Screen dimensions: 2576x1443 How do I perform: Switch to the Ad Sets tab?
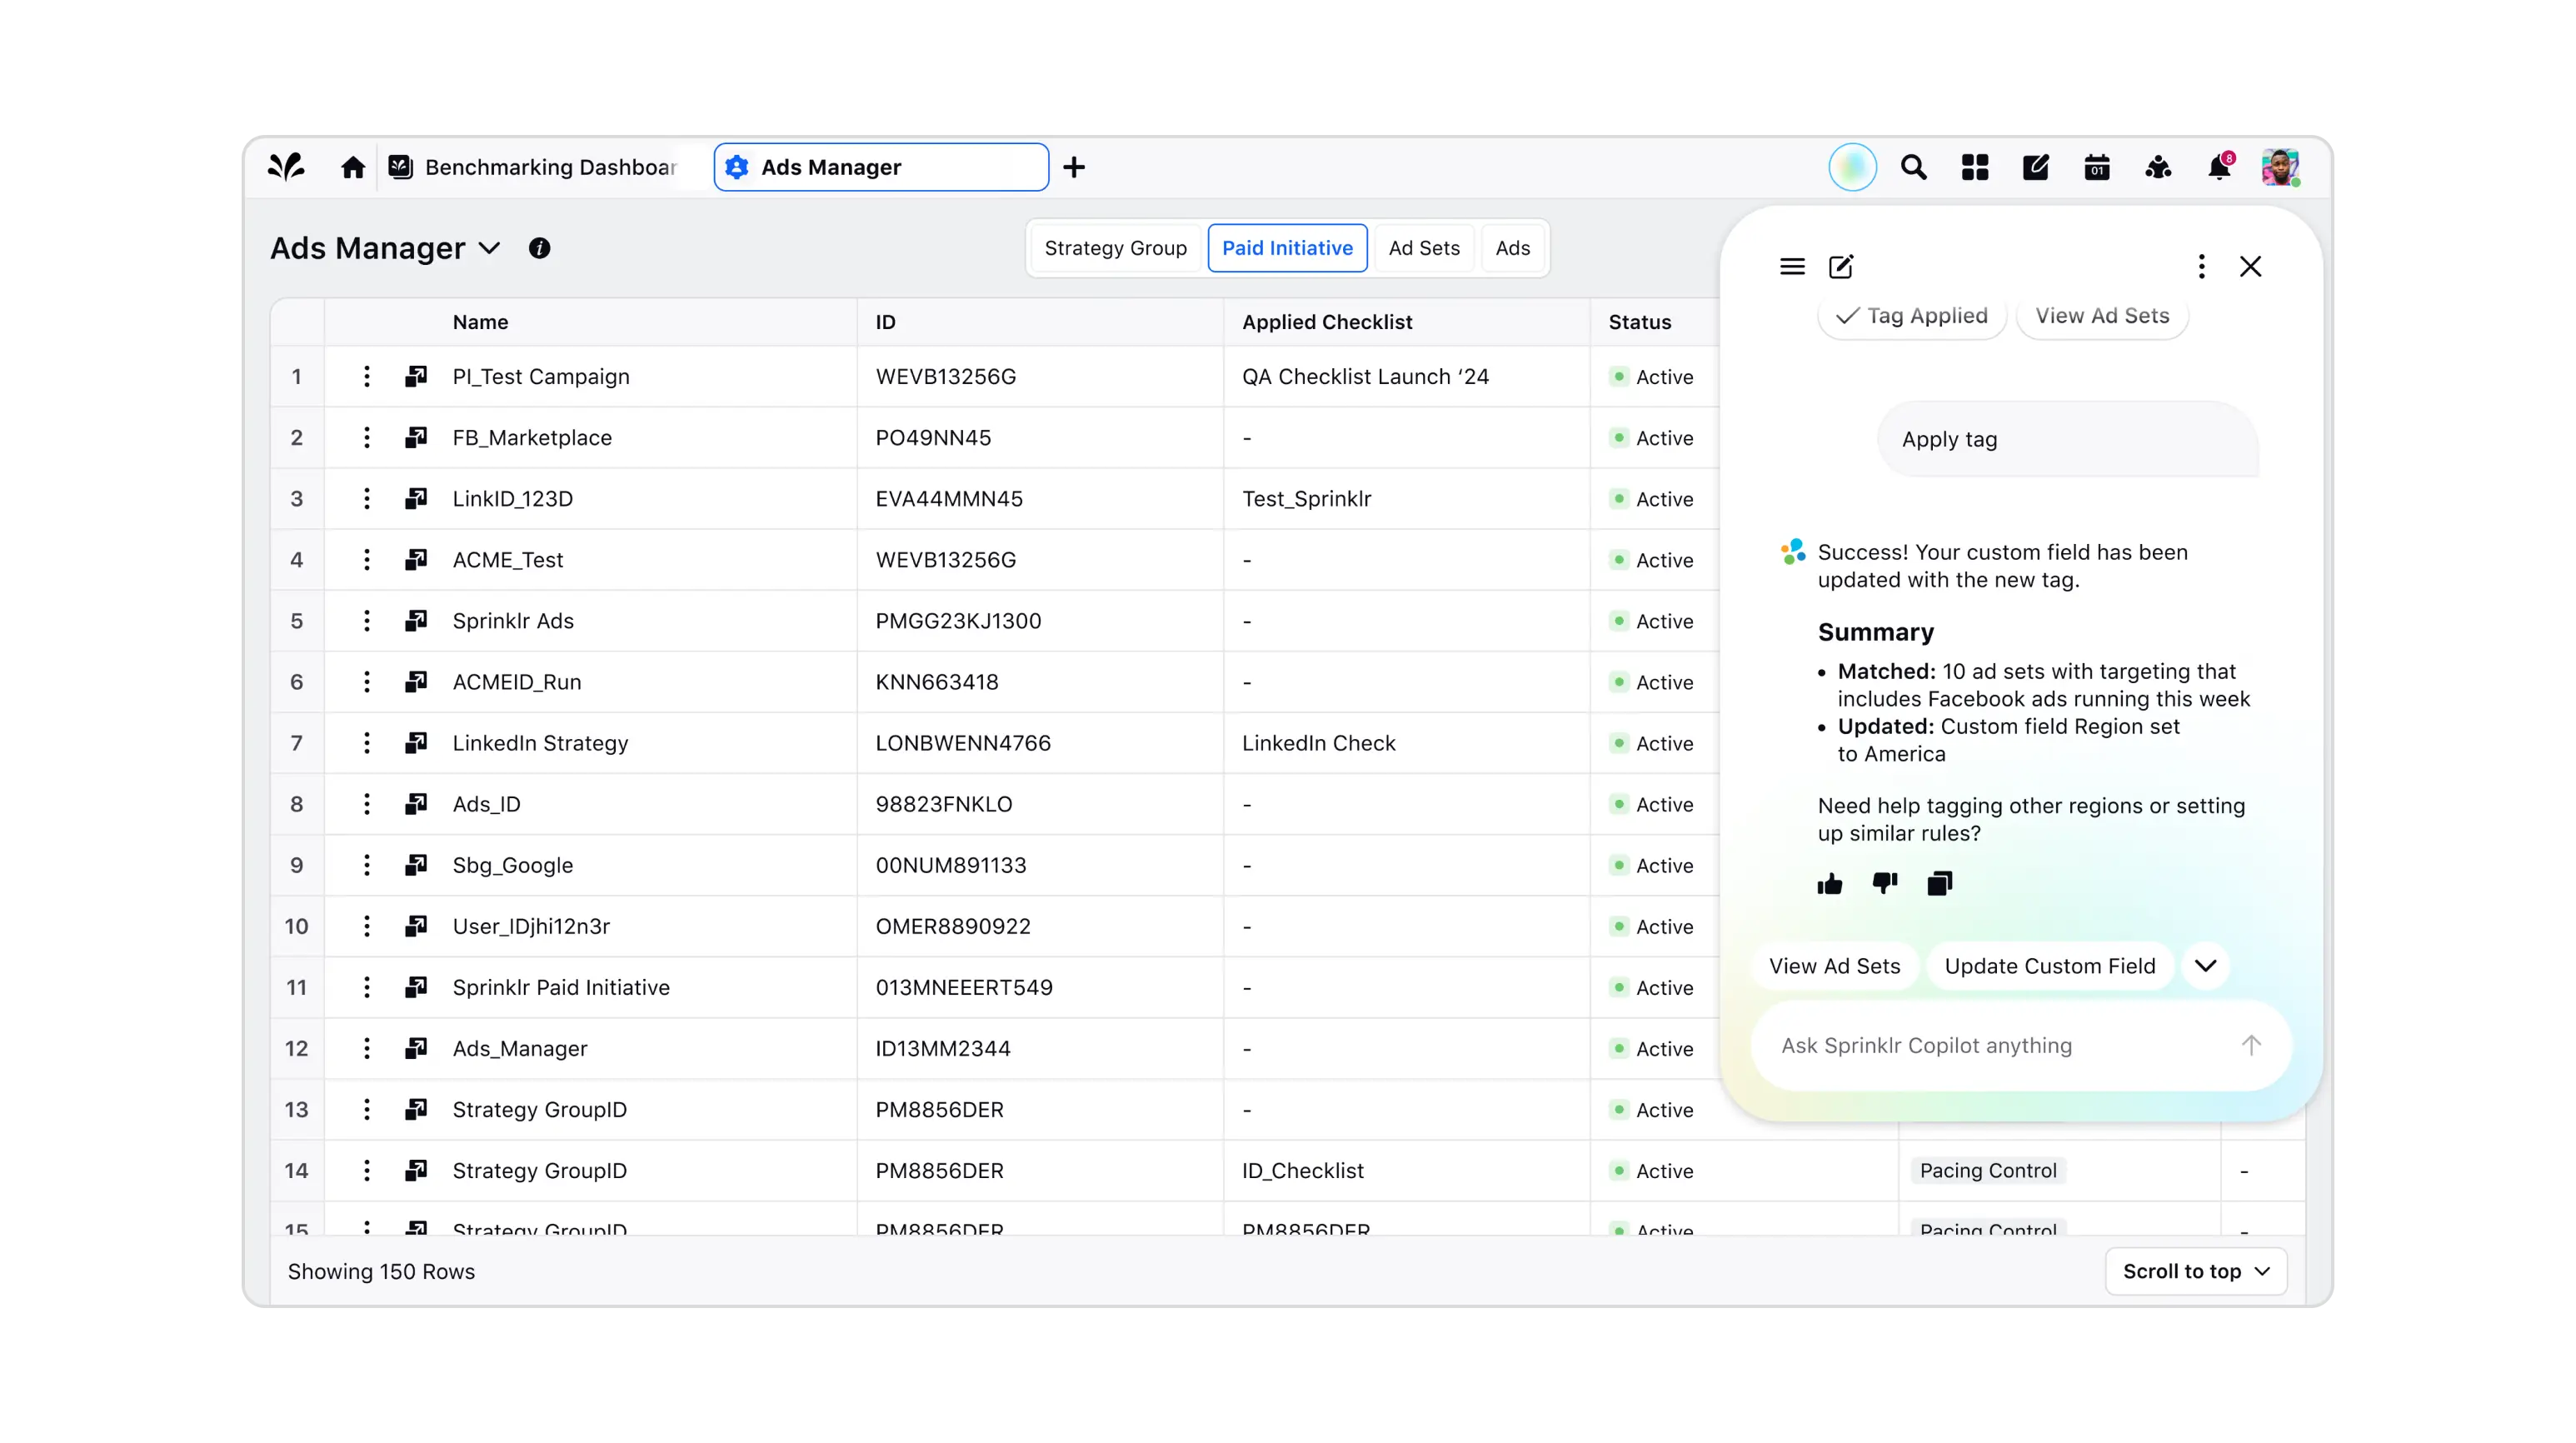pos(1423,248)
